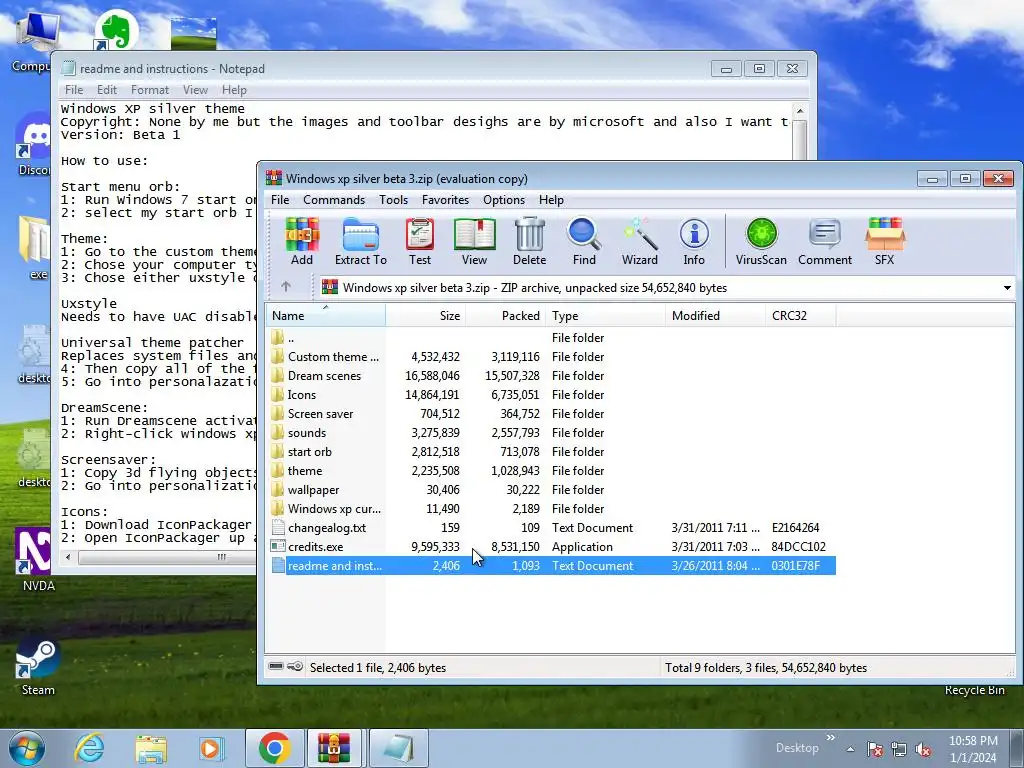Viewport: 1024px width, 768px height.
Task: Select the theme folder row
Action: click(x=551, y=470)
